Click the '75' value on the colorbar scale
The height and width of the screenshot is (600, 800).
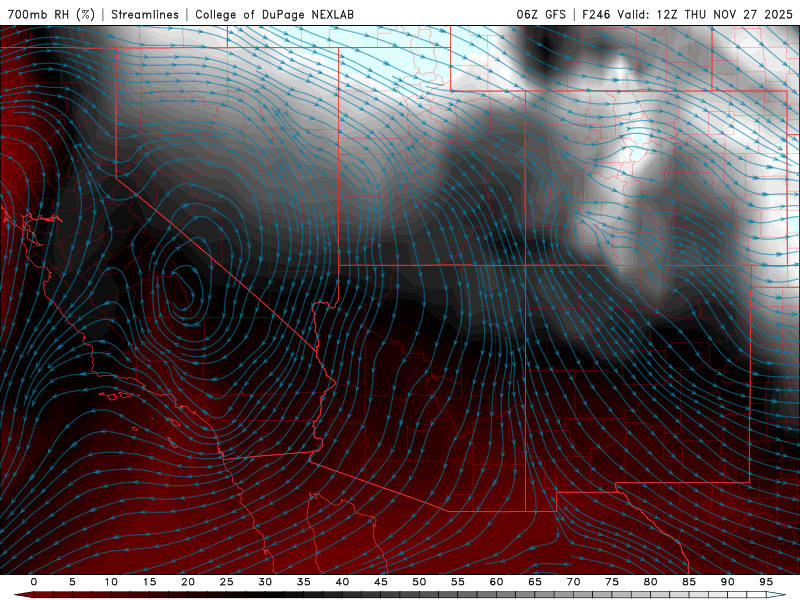tap(612, 582)
